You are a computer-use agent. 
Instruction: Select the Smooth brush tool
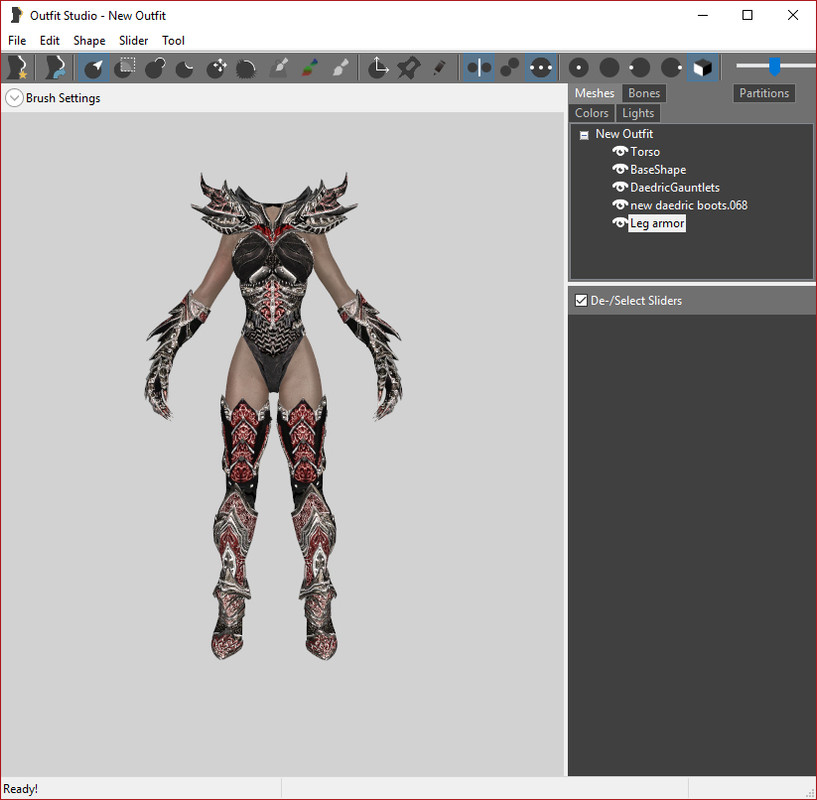(x=246, y=67)
